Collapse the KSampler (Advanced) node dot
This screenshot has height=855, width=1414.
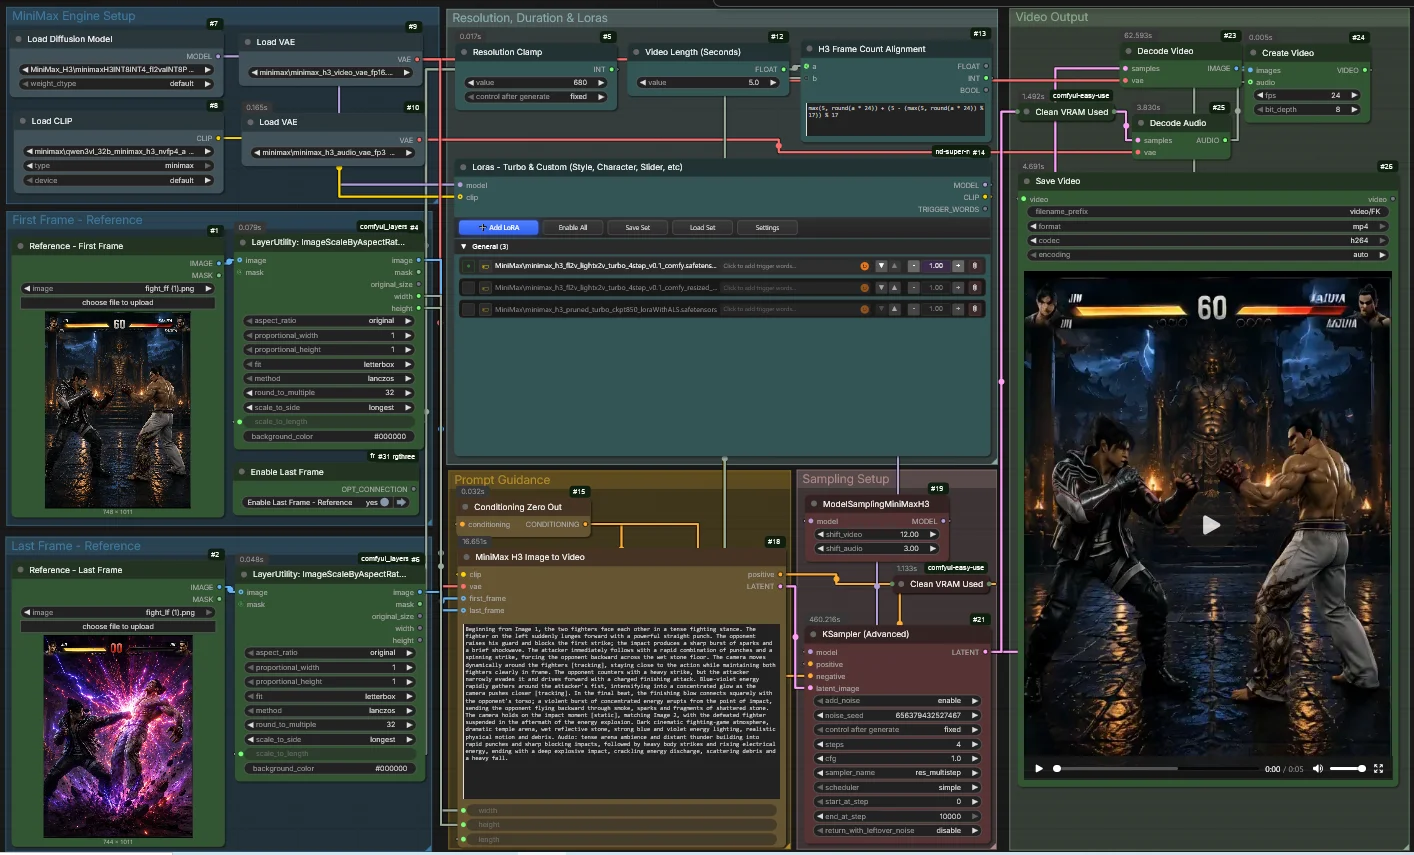pyautogui.click(x=813, y=634)
